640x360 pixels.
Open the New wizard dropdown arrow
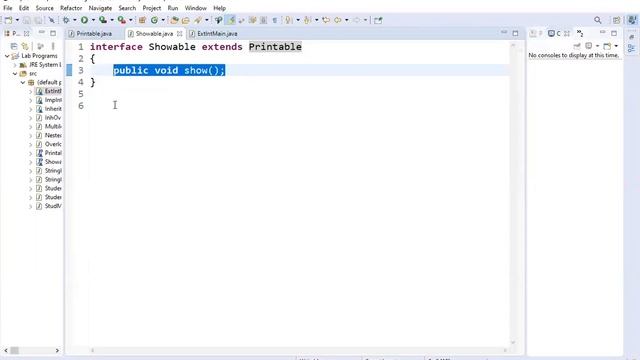(x=17, y=20)
